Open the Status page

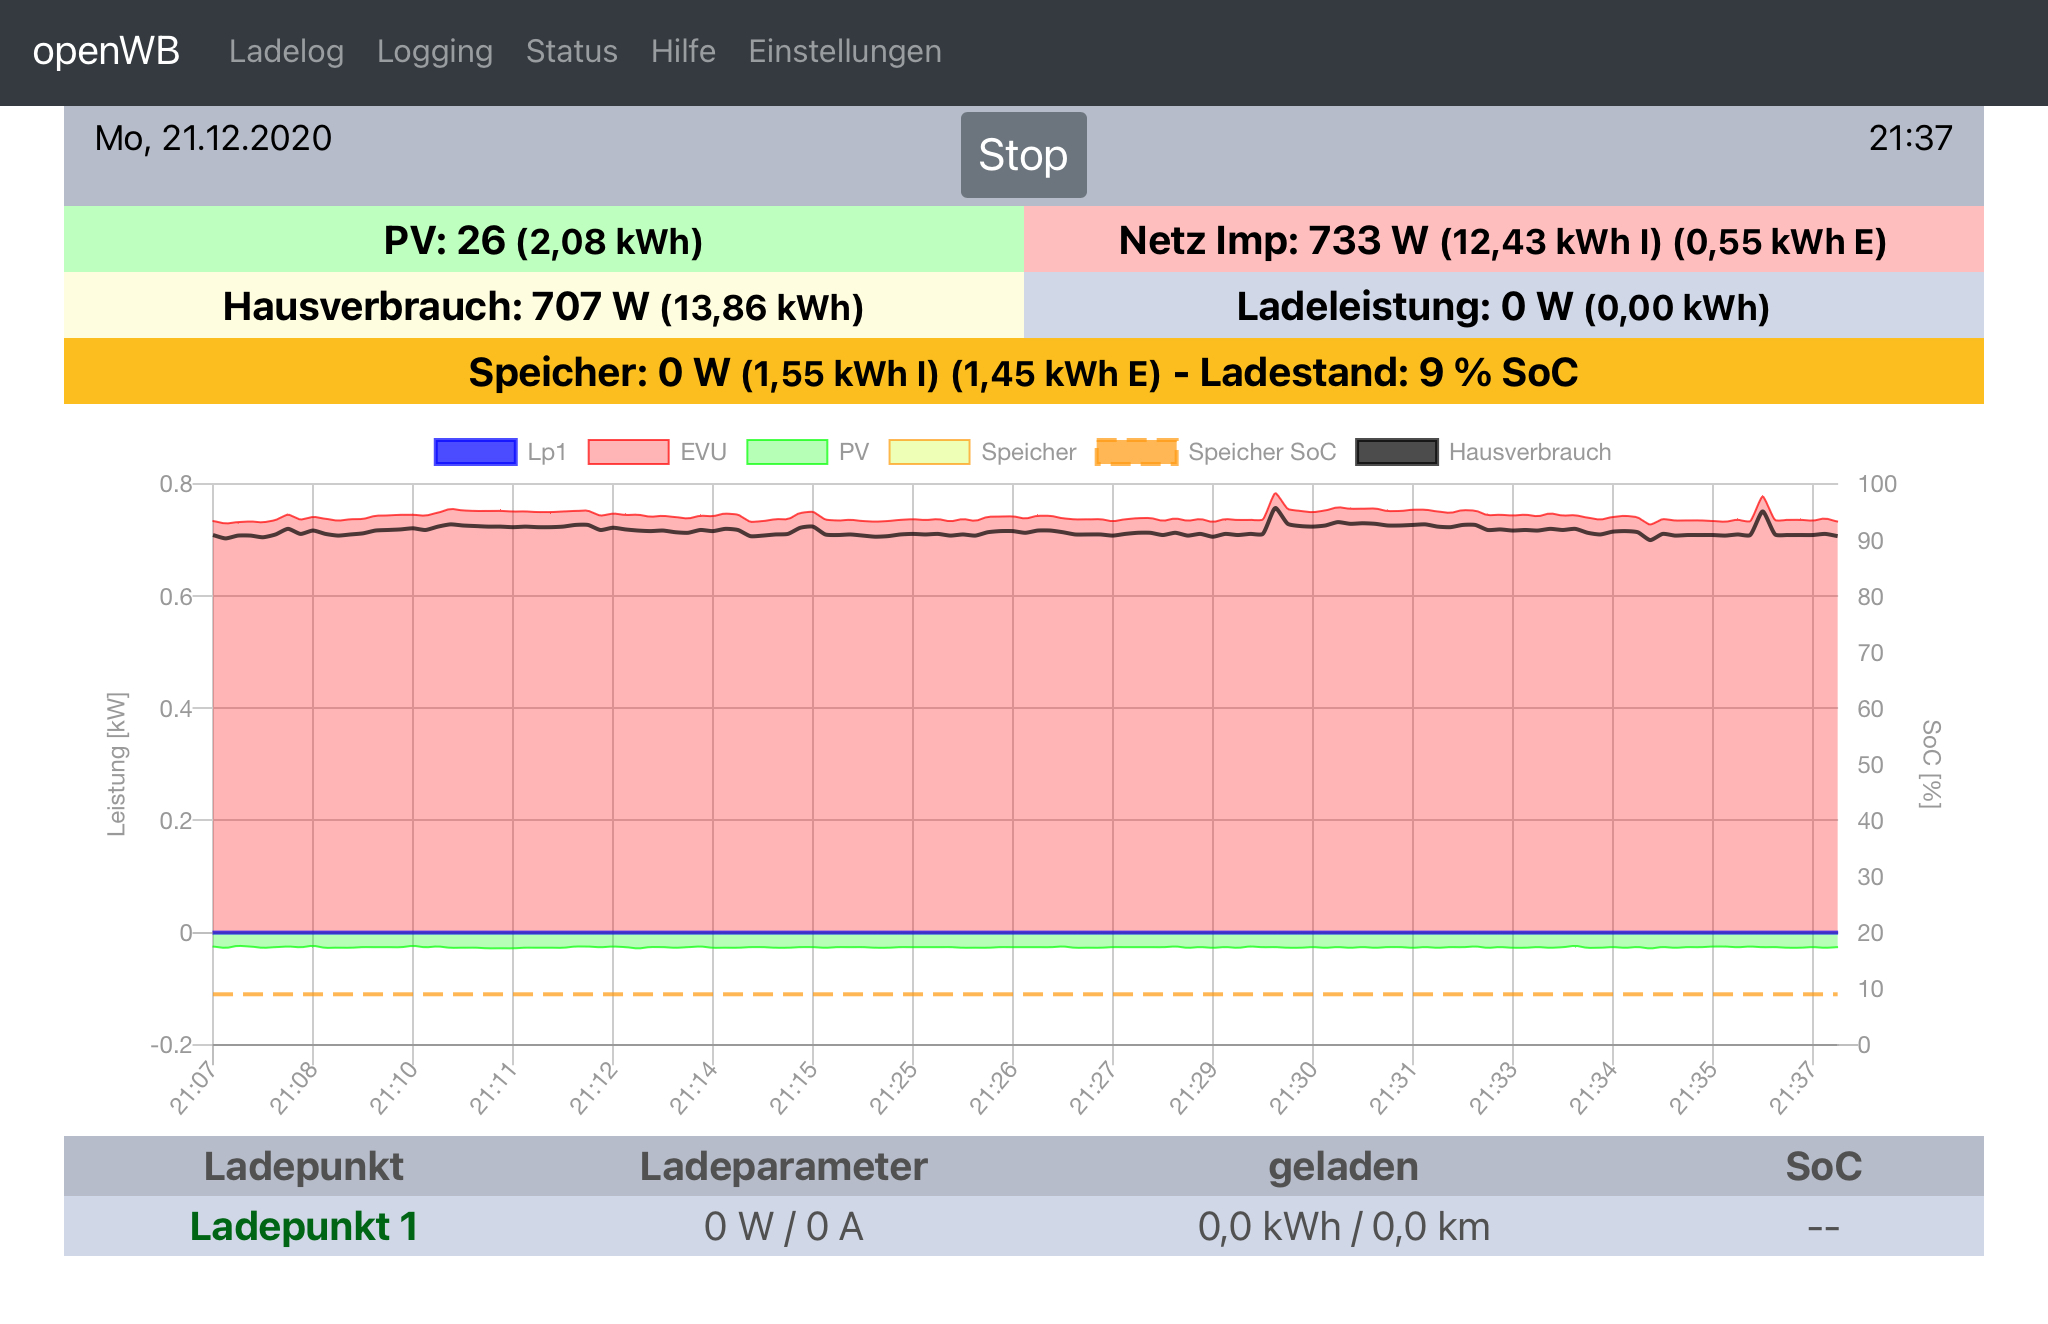571,51
